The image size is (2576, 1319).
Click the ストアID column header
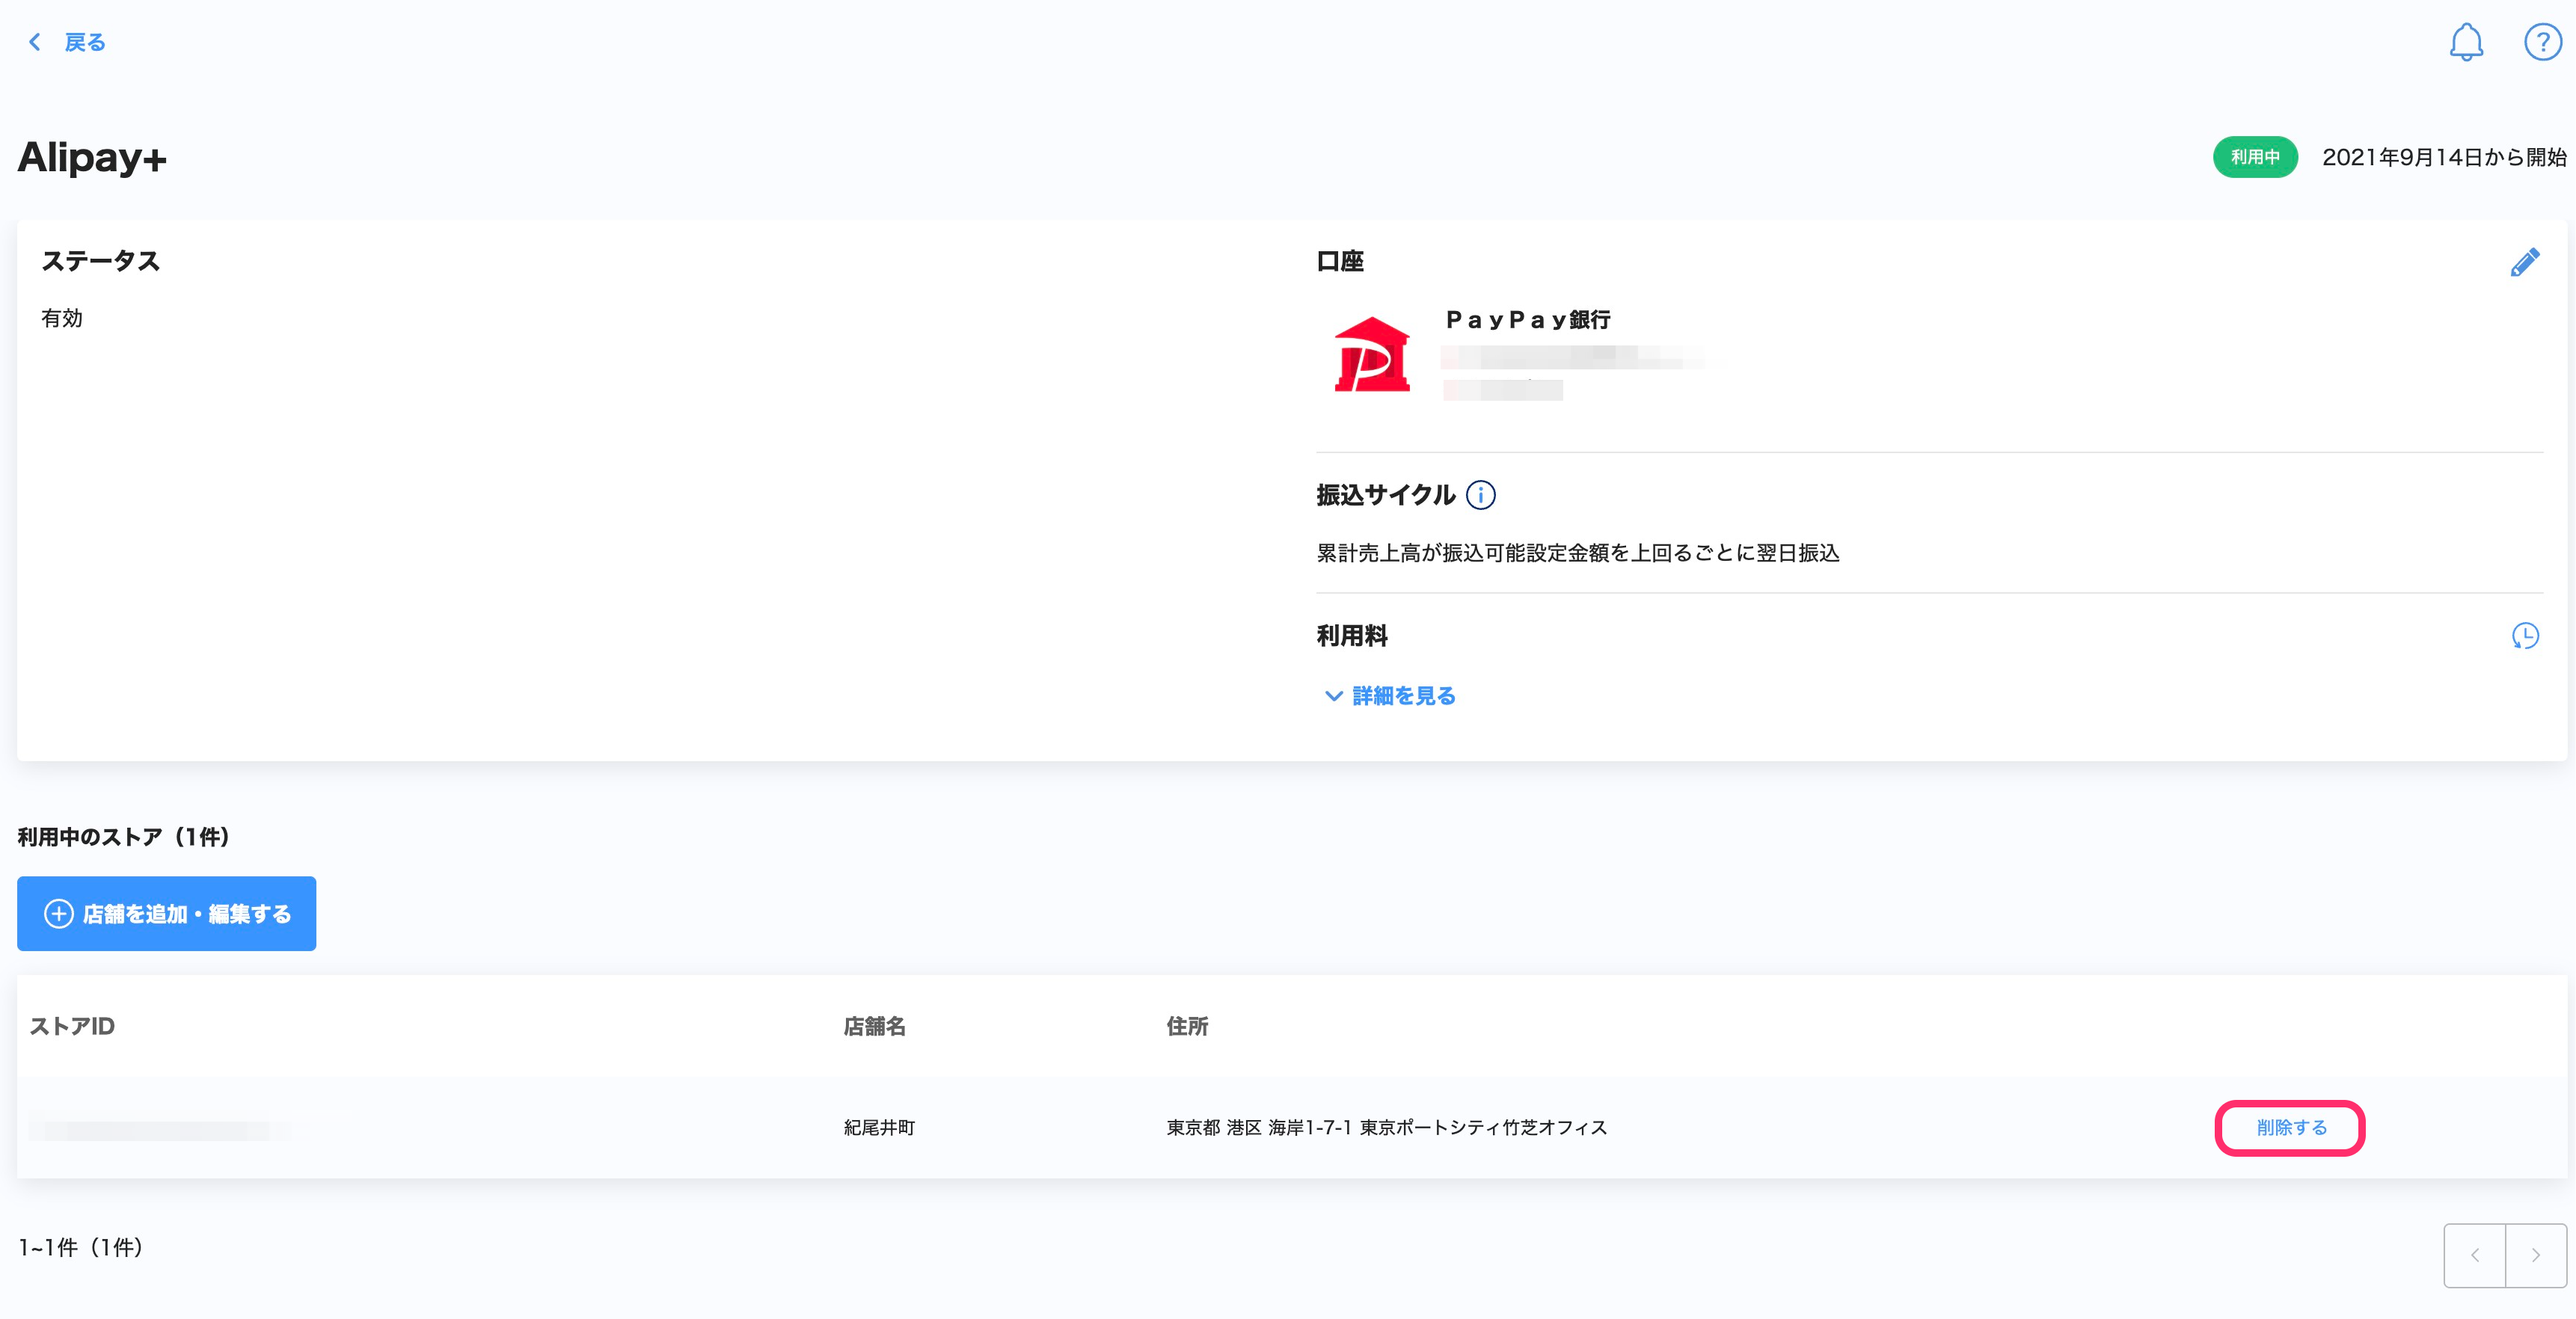tap(71, 1026)
